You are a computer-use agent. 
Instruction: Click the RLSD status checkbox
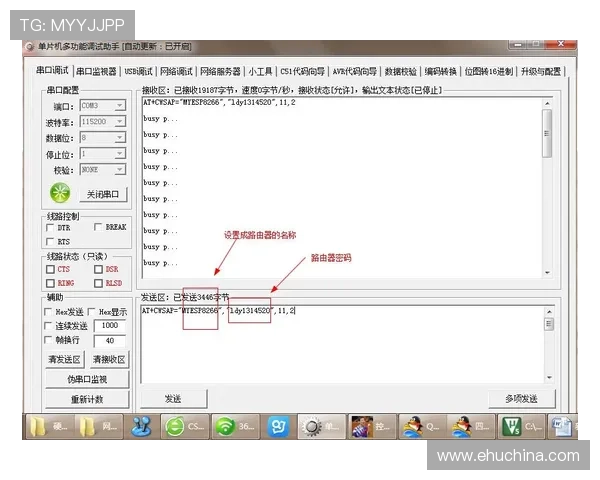tap(98, 283)
